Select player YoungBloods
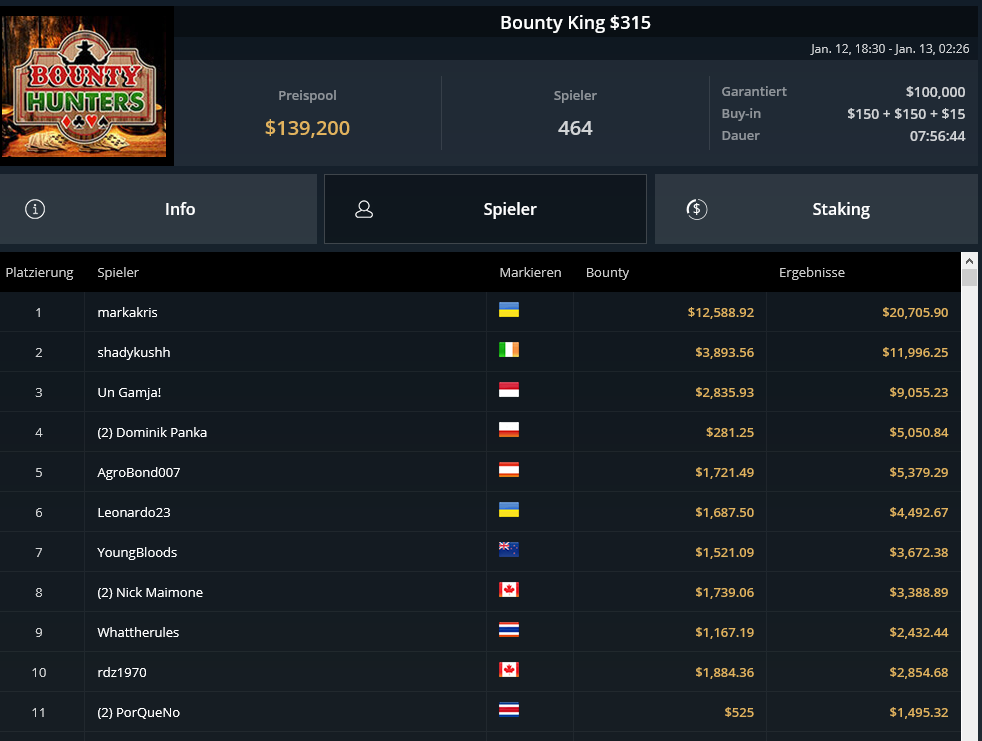 (137, 552)
